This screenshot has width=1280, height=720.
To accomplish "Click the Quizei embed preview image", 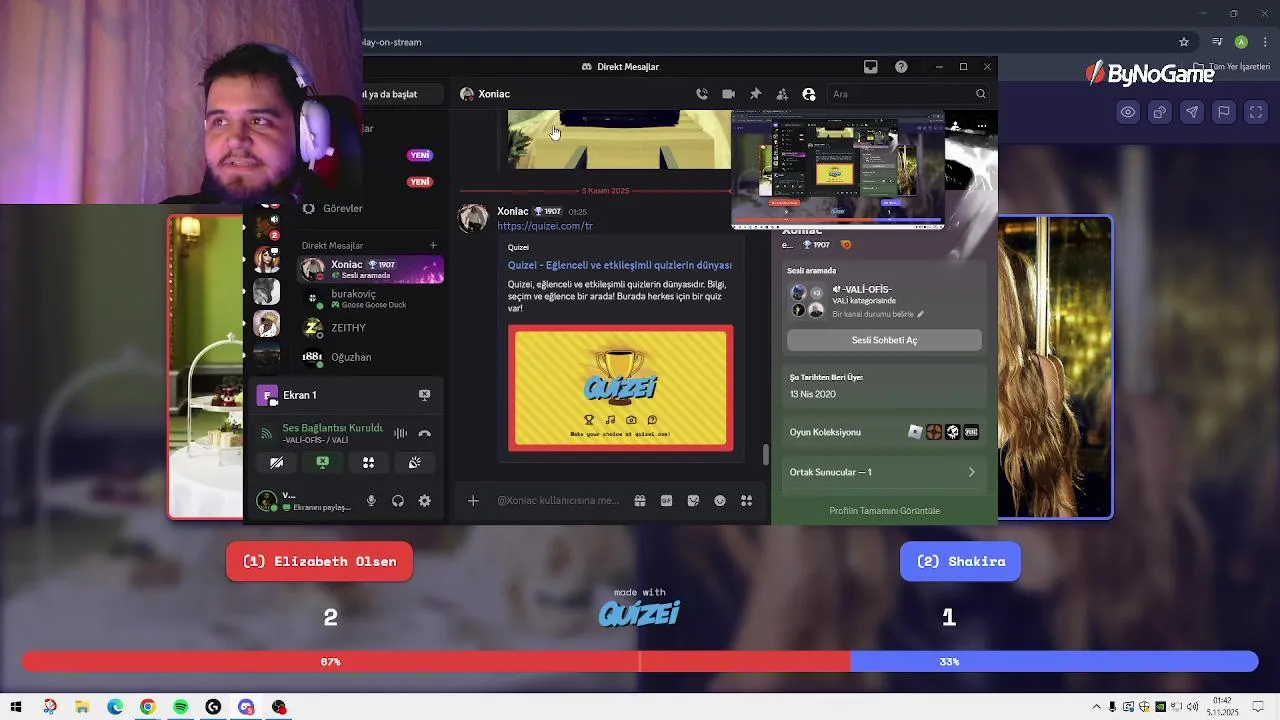I will click(620, 388).
